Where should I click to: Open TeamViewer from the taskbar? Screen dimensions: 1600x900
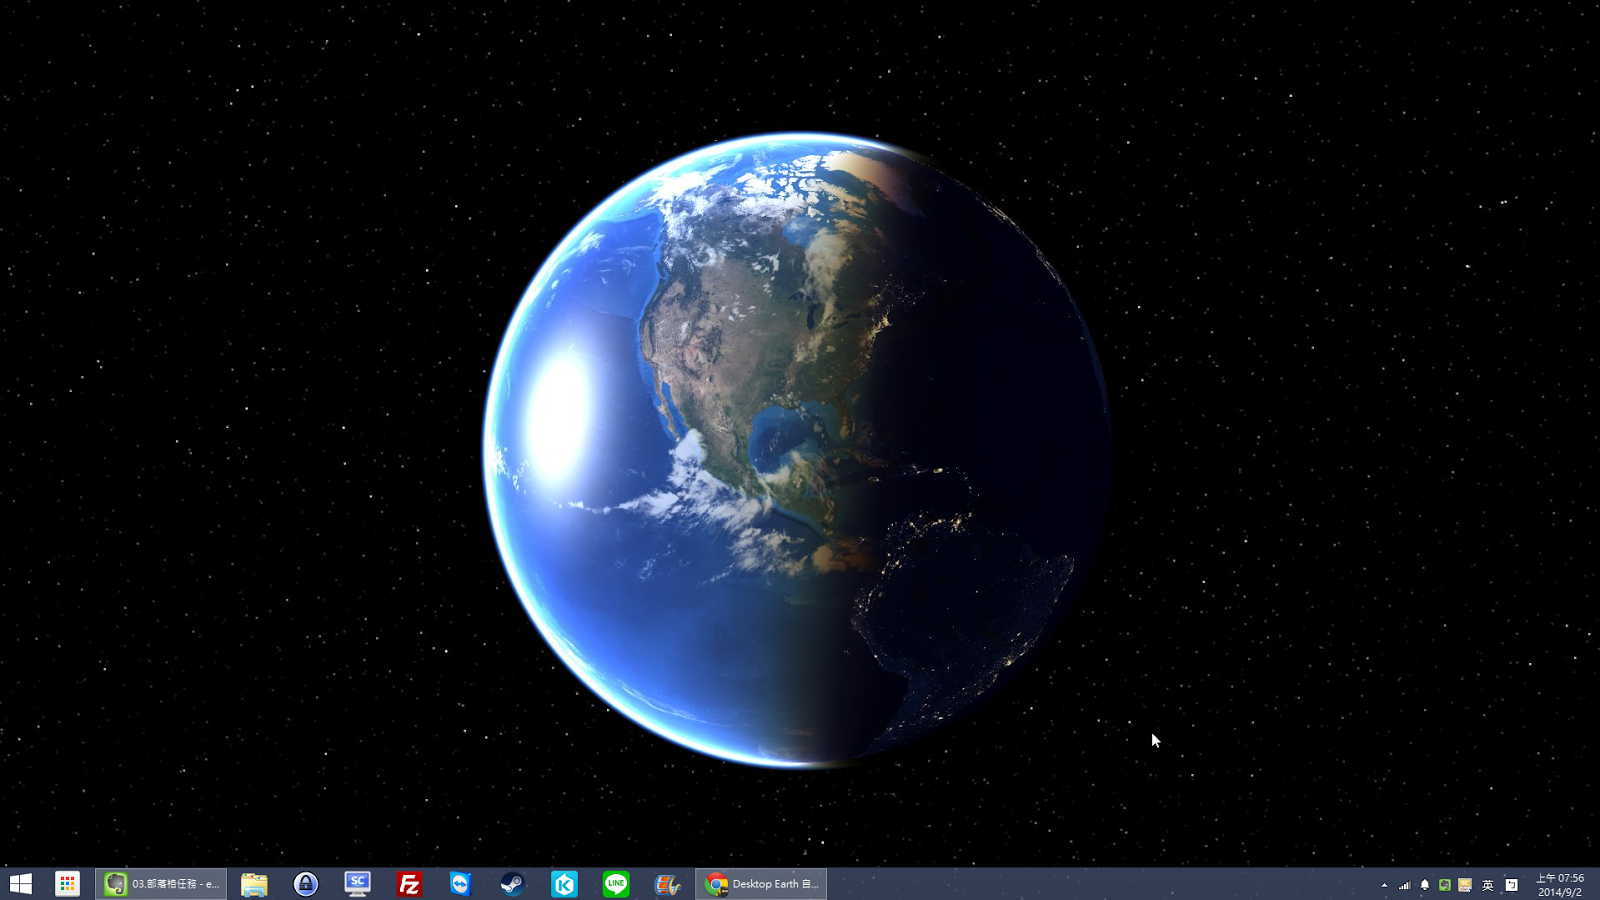(x=460, y=884)
